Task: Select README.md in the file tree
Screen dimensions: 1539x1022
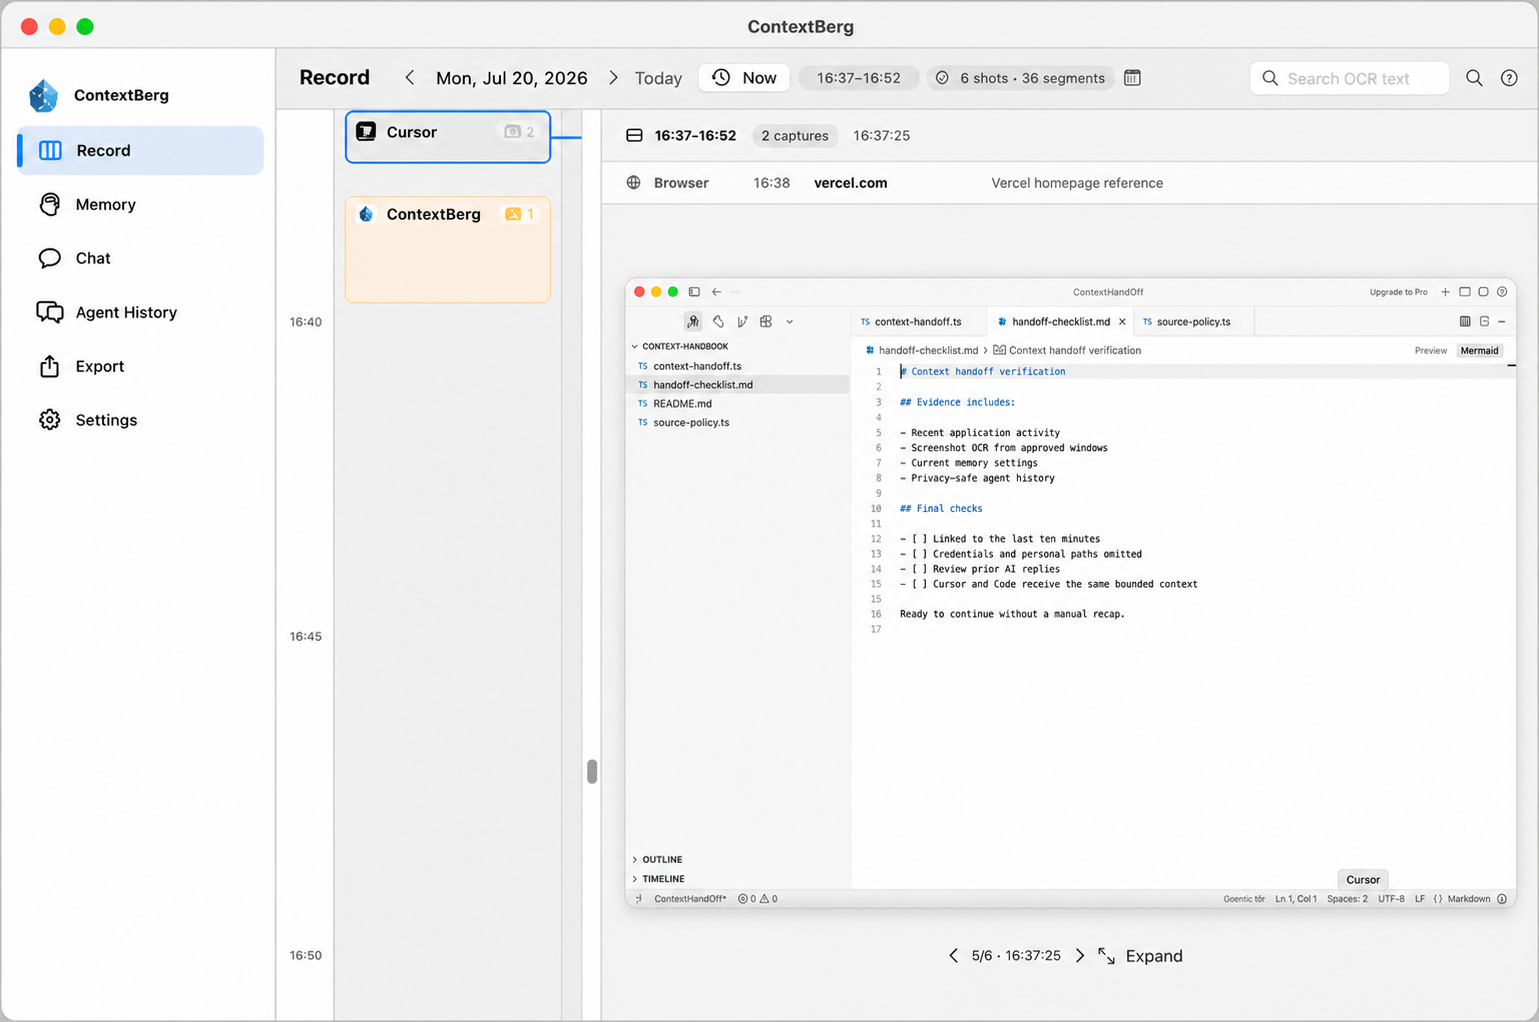Action: (682, 404)
